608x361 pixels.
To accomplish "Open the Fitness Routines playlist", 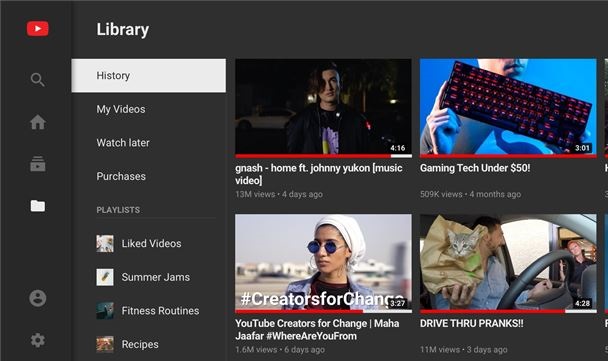I will coord(160,311).
